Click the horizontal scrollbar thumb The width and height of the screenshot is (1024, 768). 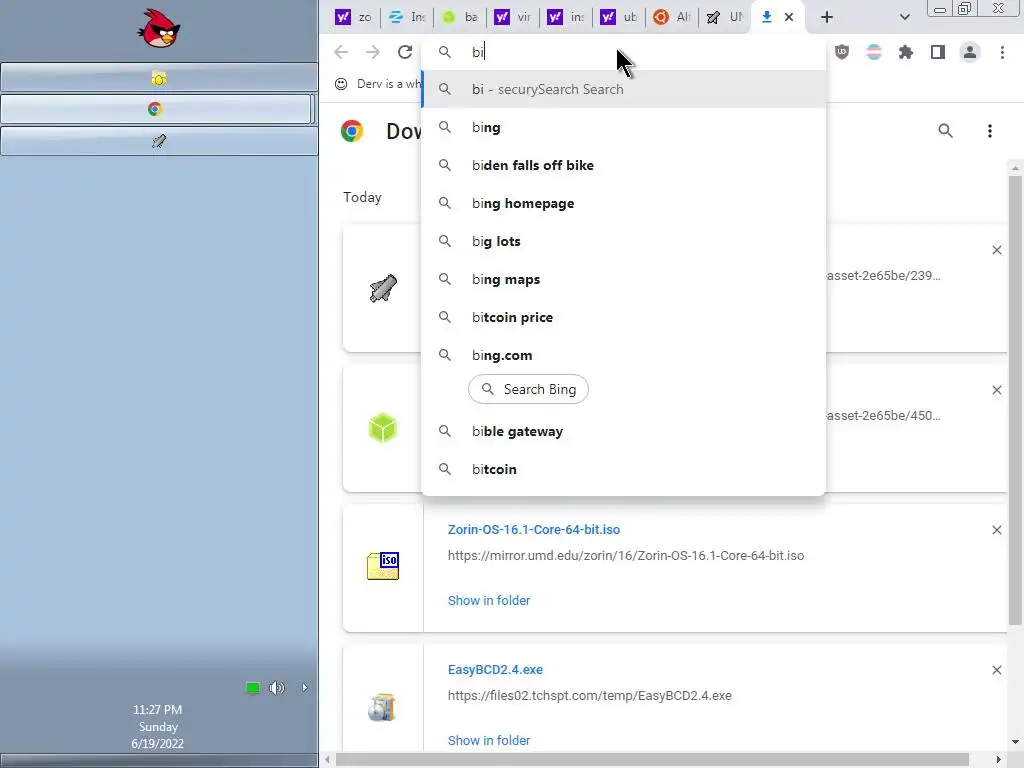coord(652,760)
